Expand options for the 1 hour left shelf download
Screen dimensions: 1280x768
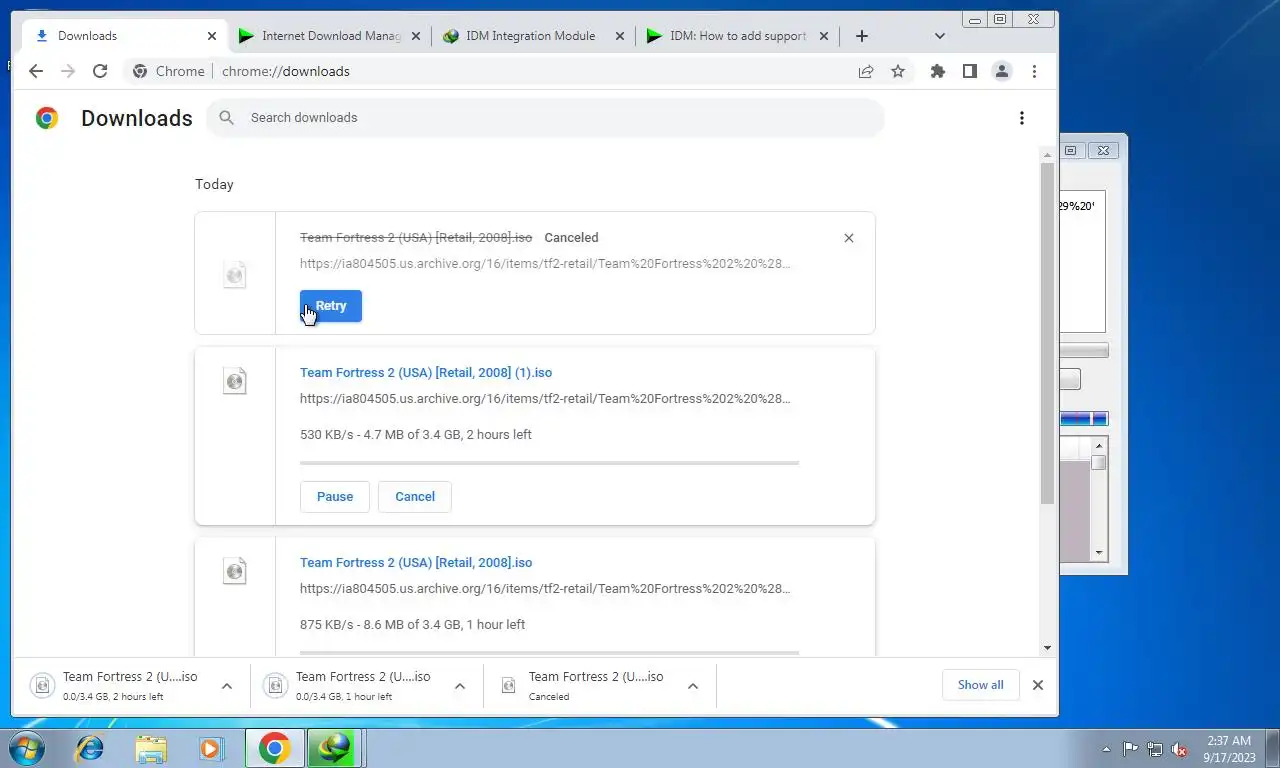point(460,686)
